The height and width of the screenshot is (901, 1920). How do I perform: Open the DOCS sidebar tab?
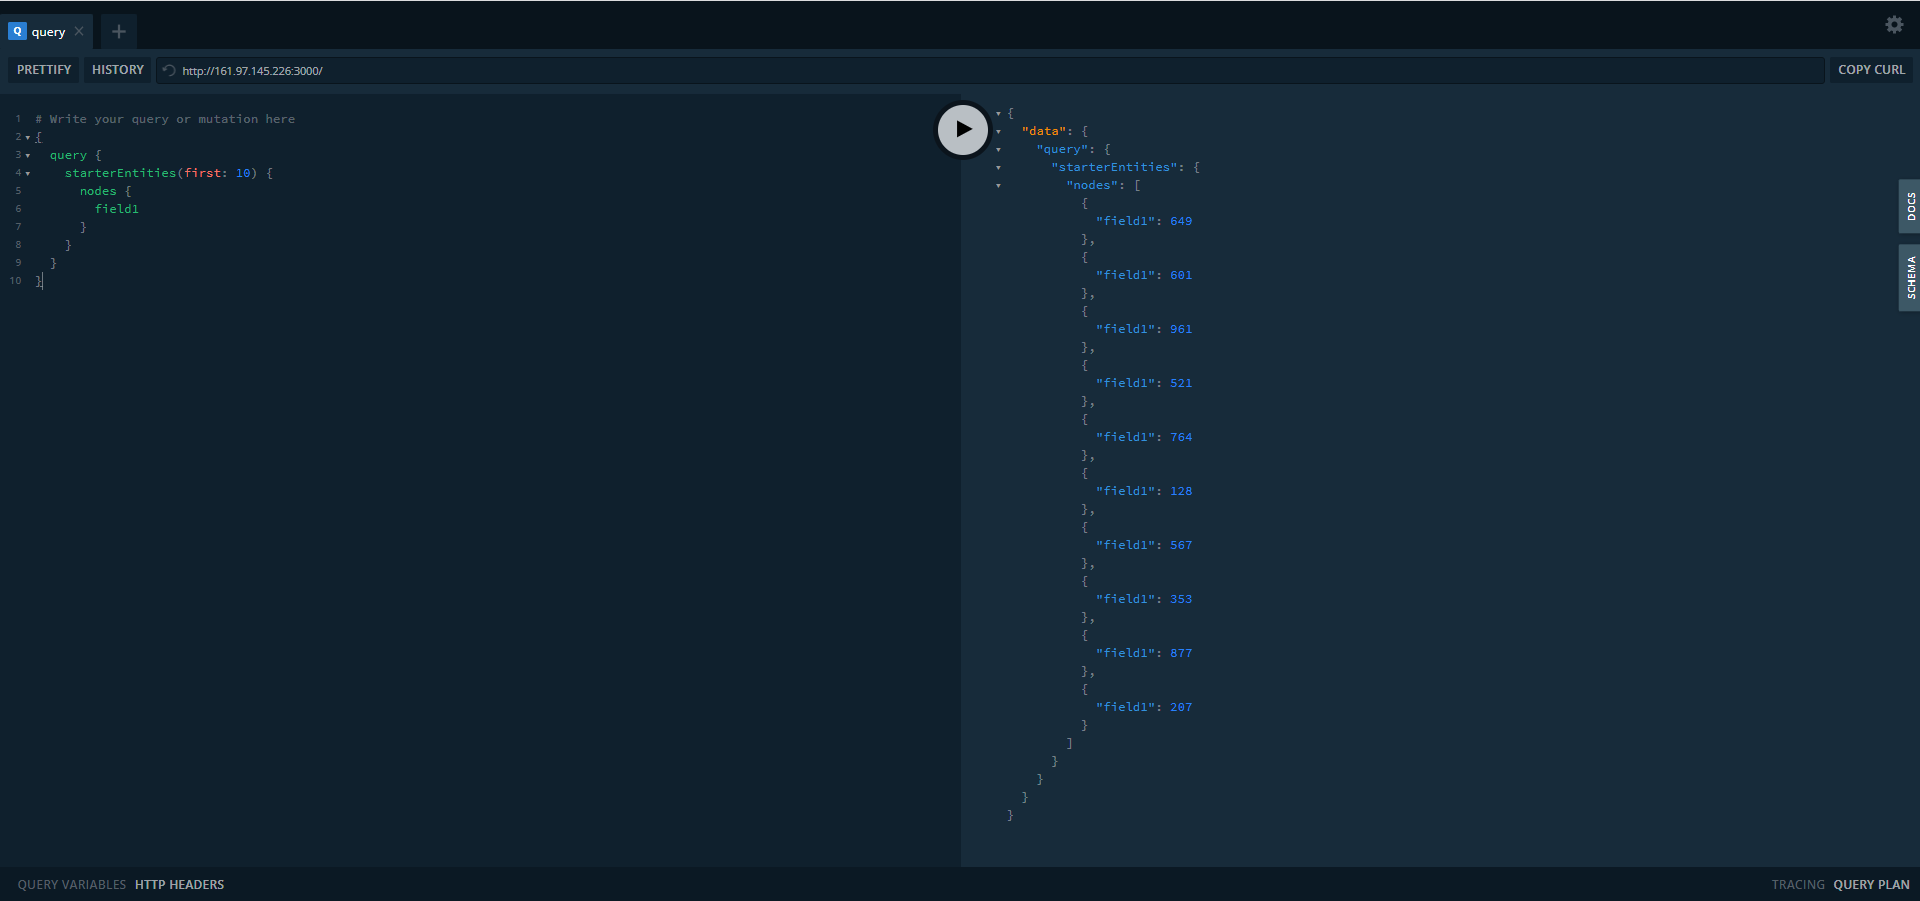point(1910,206)
